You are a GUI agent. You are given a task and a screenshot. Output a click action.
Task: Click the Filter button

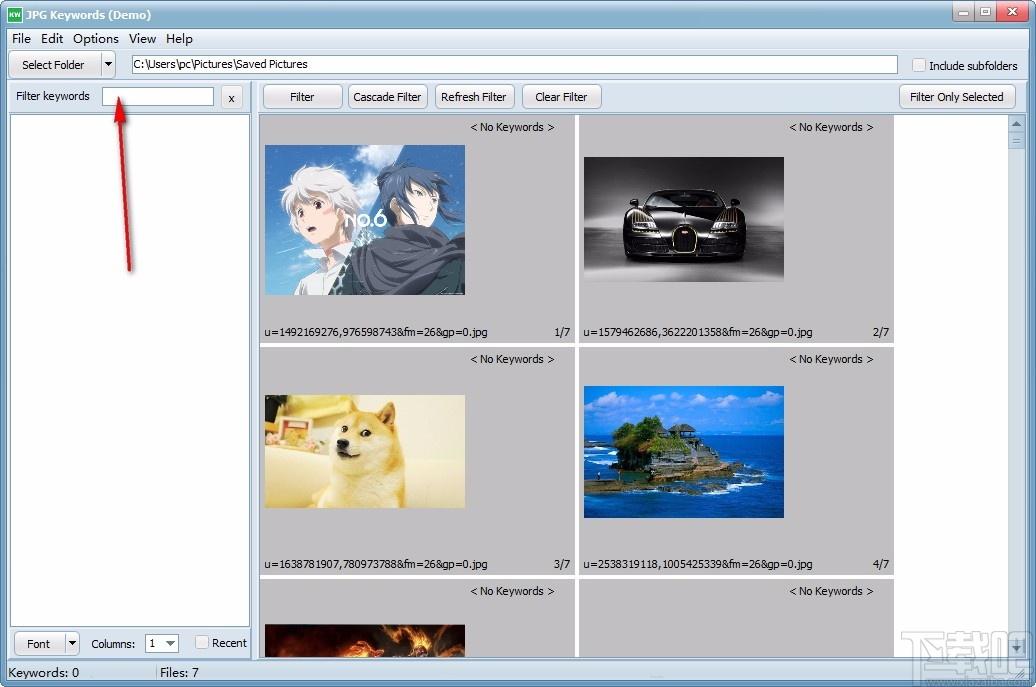302,97
